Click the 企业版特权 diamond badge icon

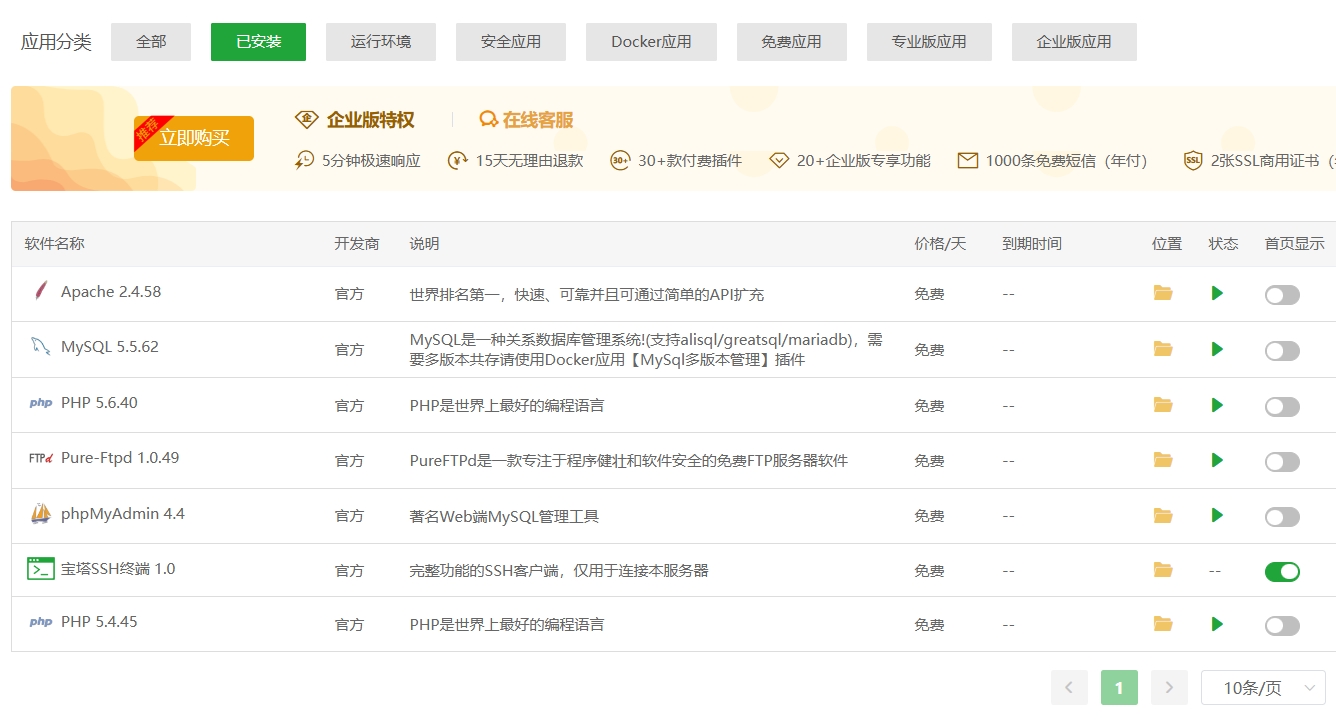(x=306, y=120)
